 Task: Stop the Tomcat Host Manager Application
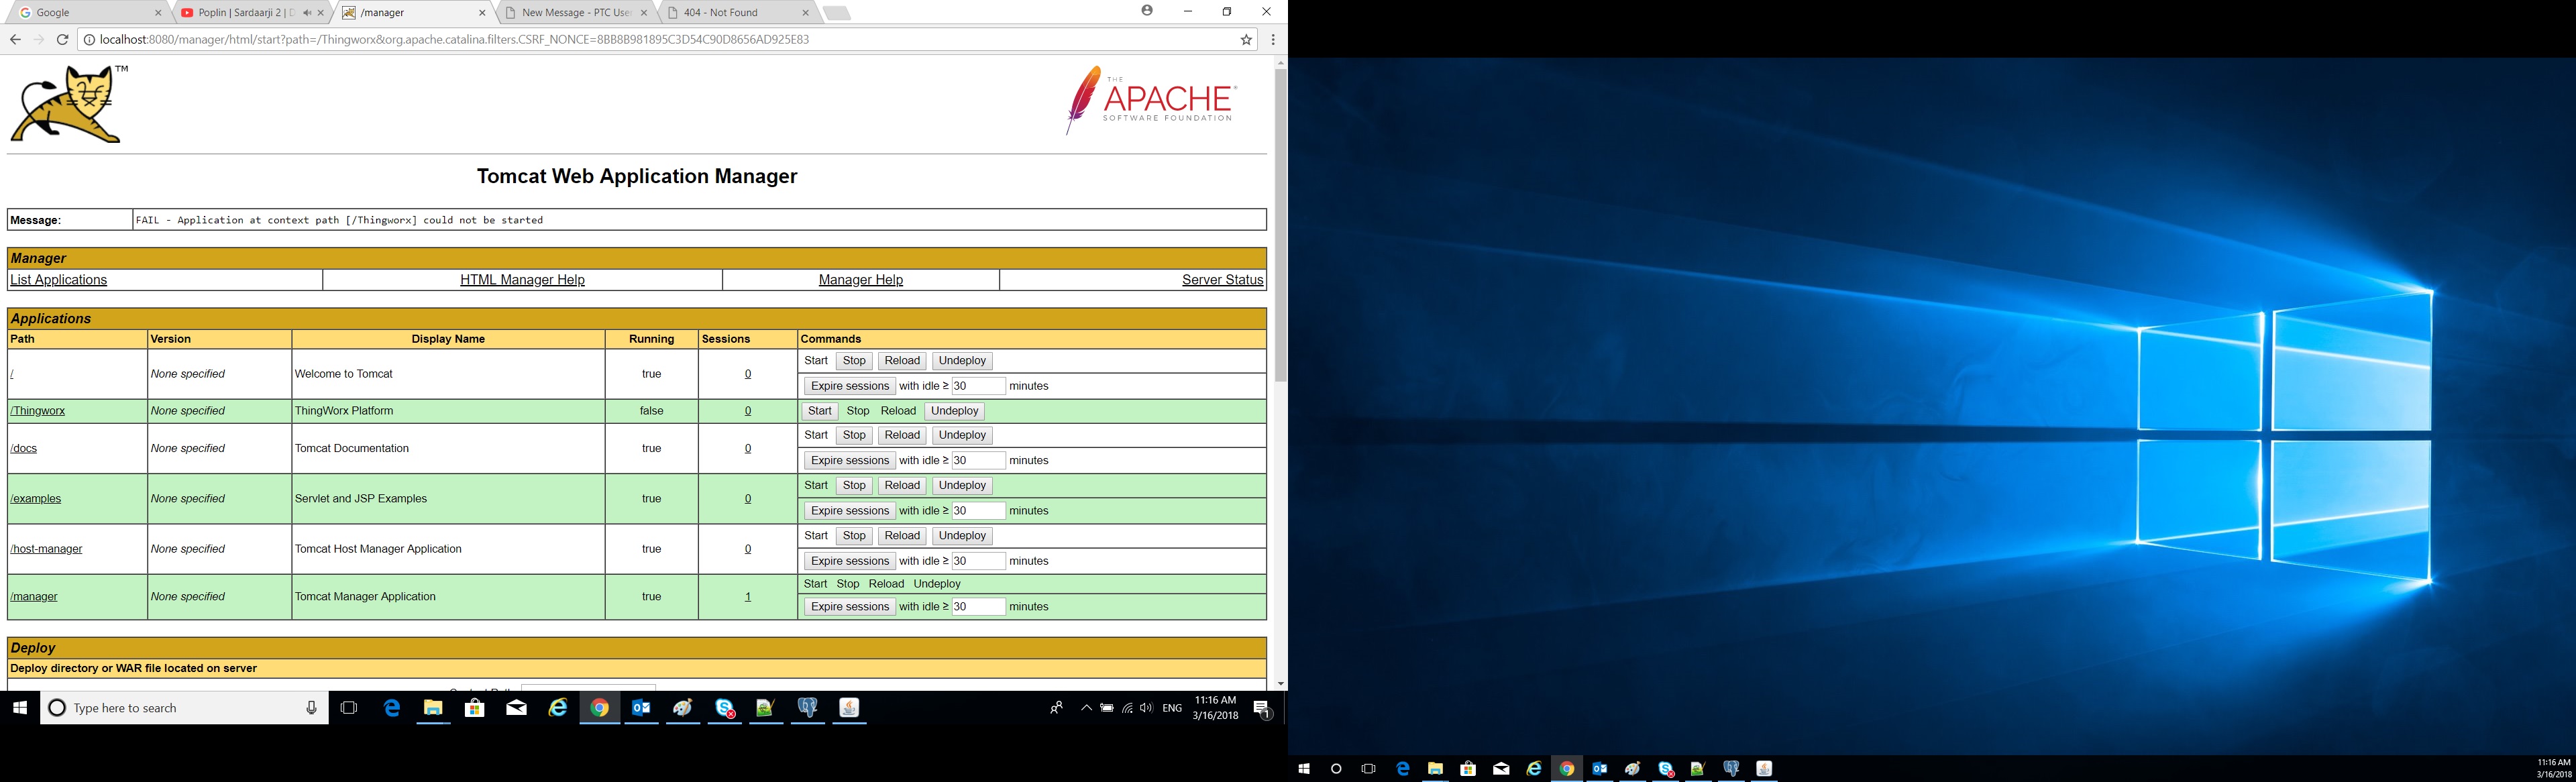tap(854, 536)
